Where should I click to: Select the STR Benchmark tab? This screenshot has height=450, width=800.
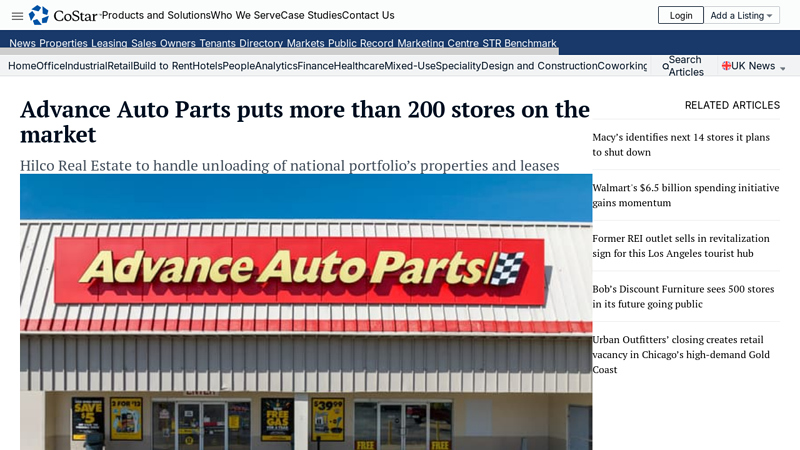tap(519, 43)
